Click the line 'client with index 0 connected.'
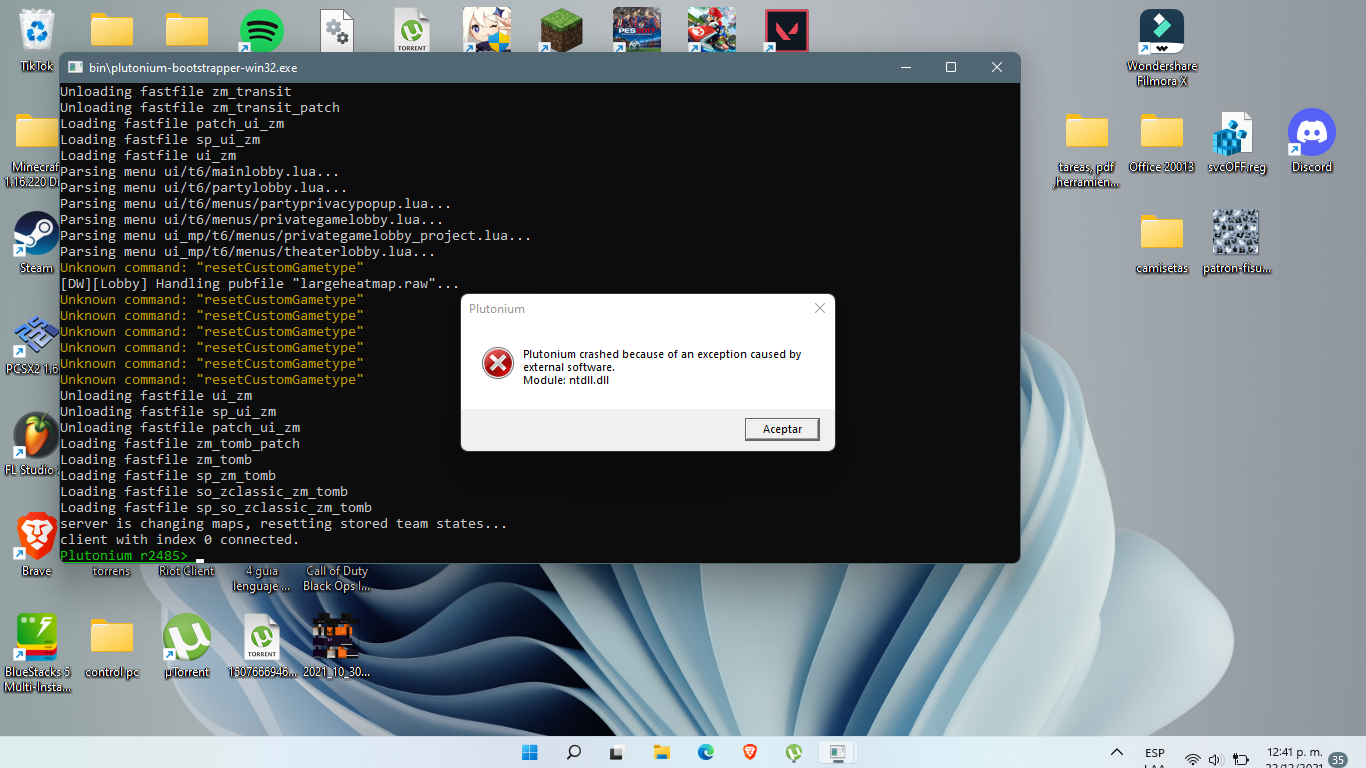This screenshot has height=768, width=1366. tap(180, 539)
